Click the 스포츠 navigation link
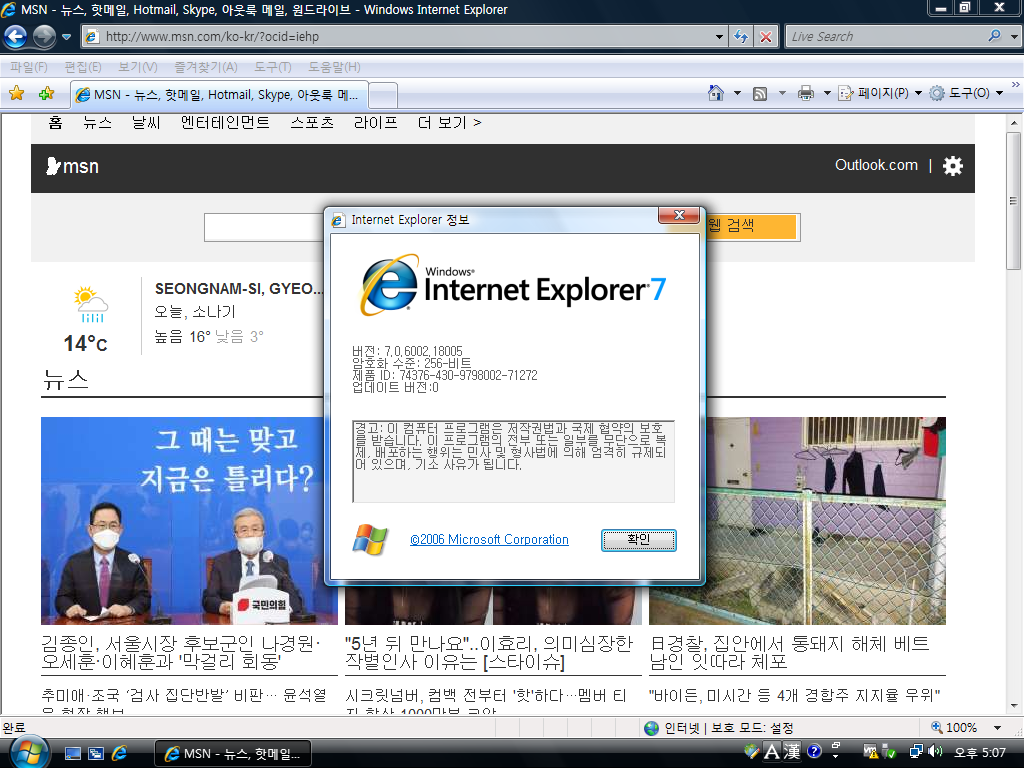Image resolution: width=1024 pixels, height=768 pixels. tap(312, 122)
